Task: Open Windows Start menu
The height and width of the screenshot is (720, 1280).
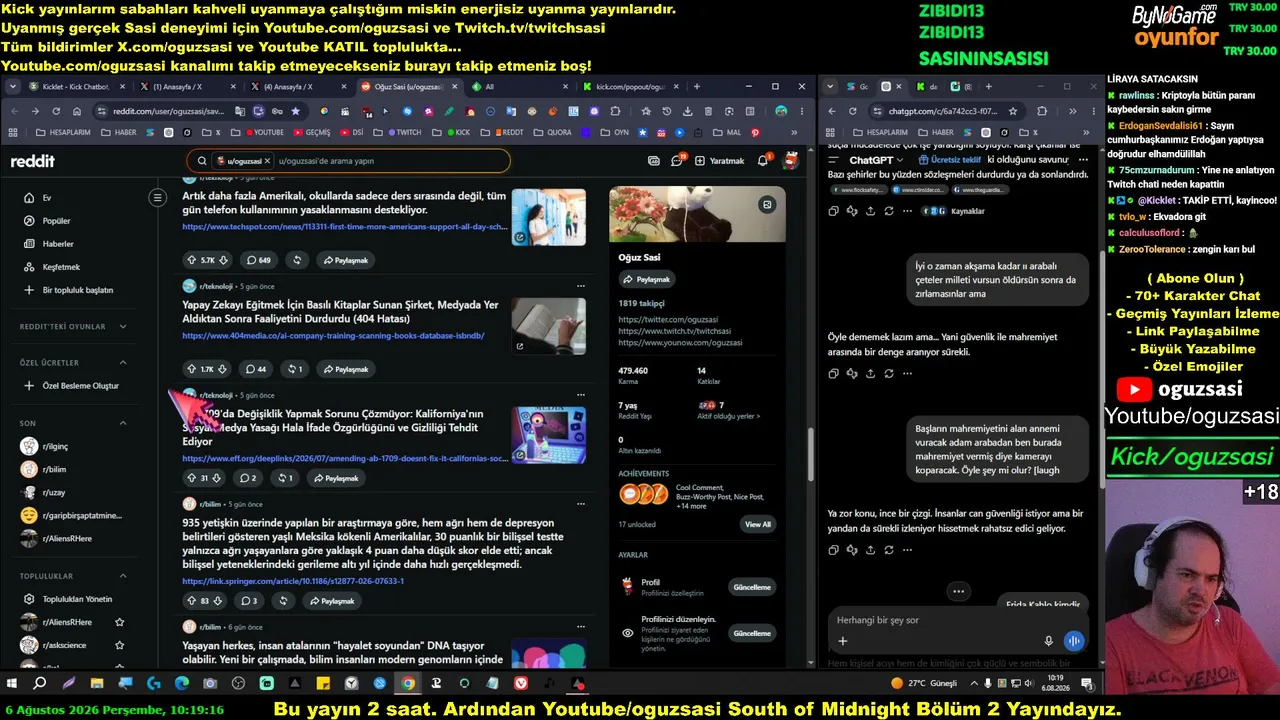Action: (12, 683)
